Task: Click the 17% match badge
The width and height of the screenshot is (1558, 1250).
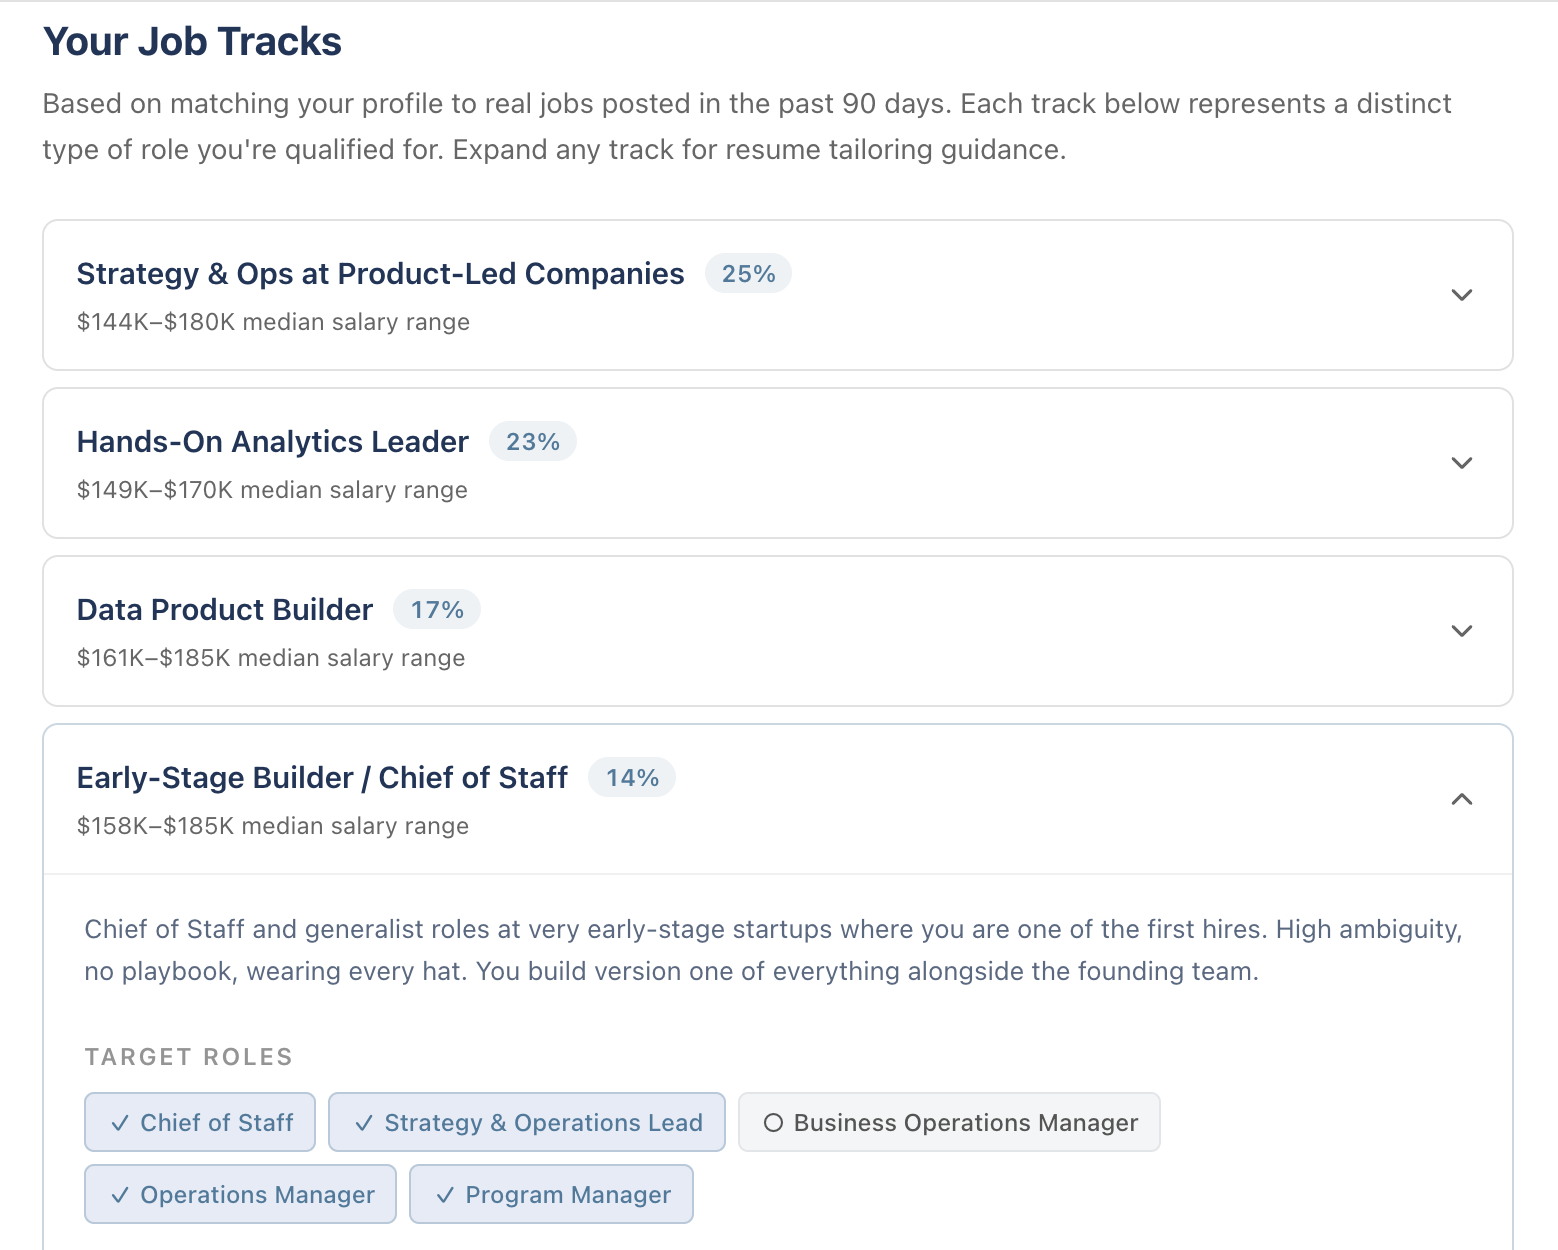Action: click(436, 610)
